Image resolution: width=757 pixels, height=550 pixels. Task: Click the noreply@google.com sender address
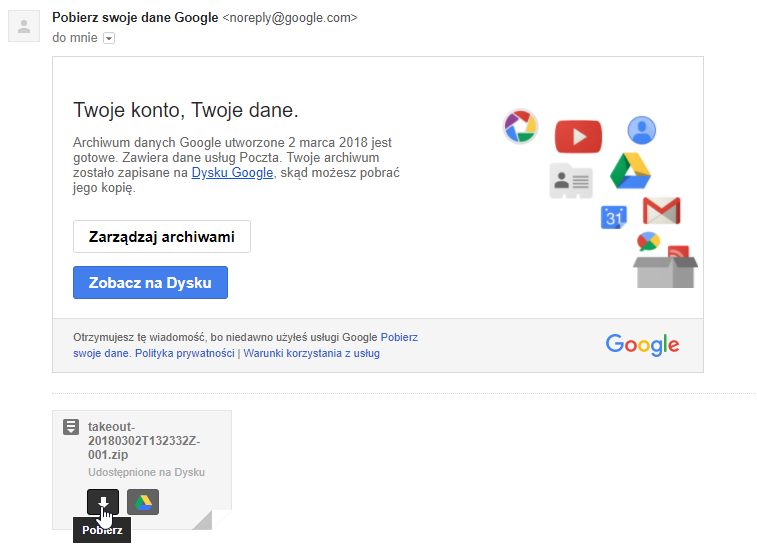[x=290, y=18]
